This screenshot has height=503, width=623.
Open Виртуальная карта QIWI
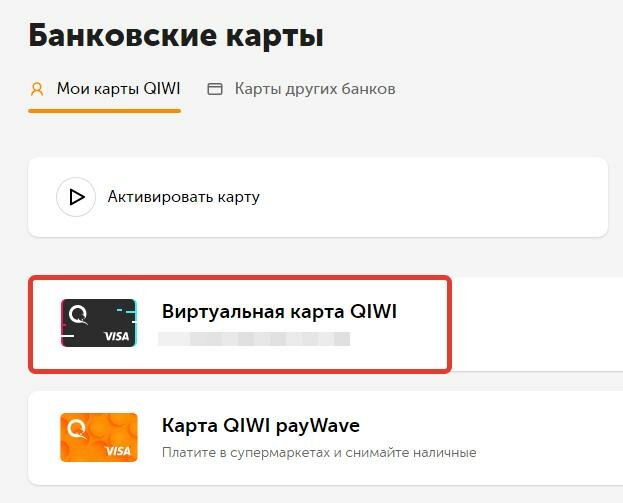point(279,311)
